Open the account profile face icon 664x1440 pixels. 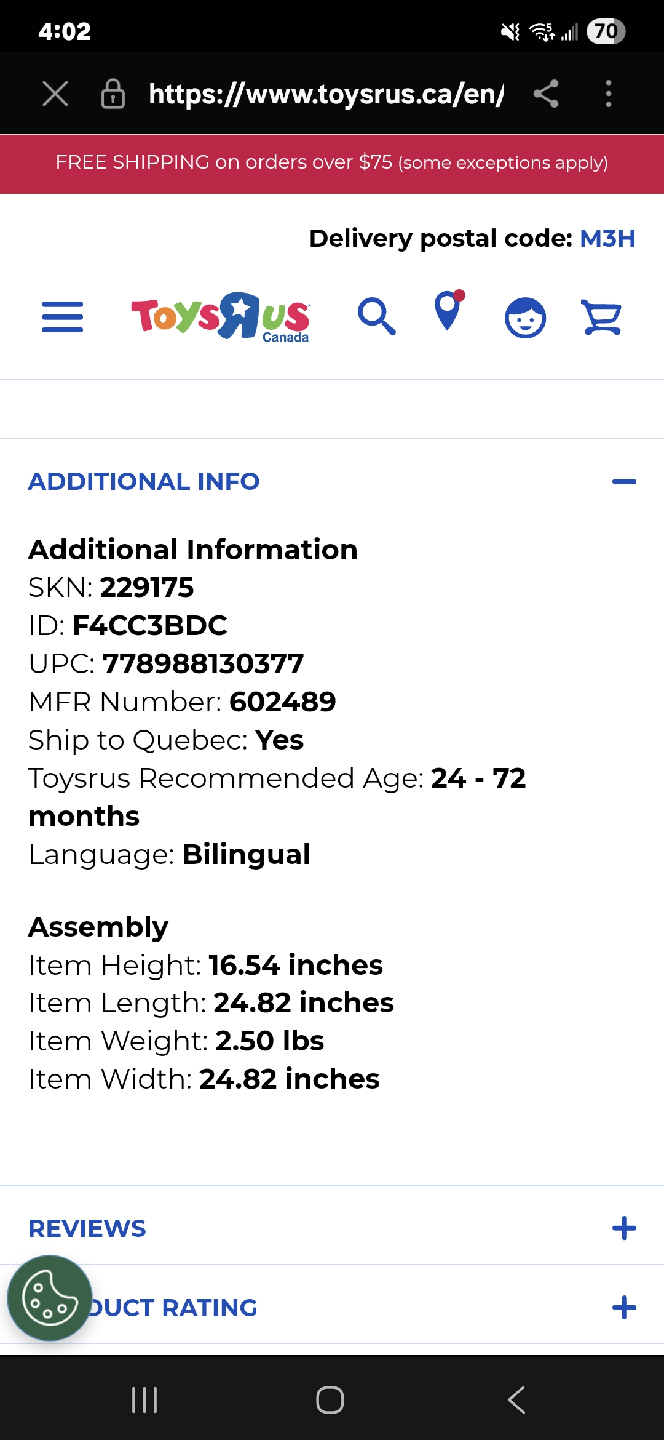[x=525, y=318]
